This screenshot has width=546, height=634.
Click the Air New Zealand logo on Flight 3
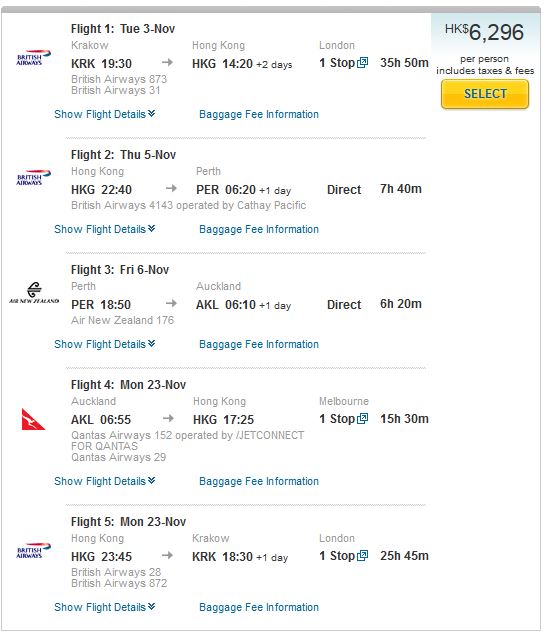click(34, 293)
